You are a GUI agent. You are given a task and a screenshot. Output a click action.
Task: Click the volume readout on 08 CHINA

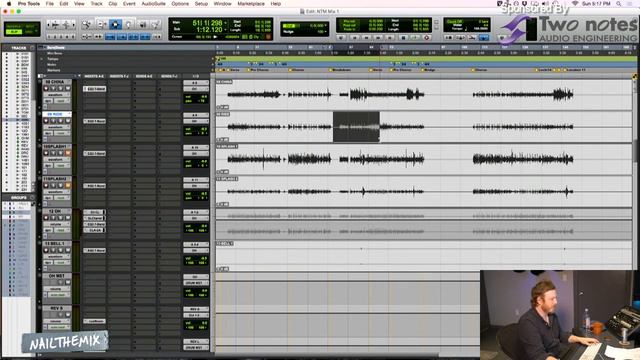[x=196, y=97]
